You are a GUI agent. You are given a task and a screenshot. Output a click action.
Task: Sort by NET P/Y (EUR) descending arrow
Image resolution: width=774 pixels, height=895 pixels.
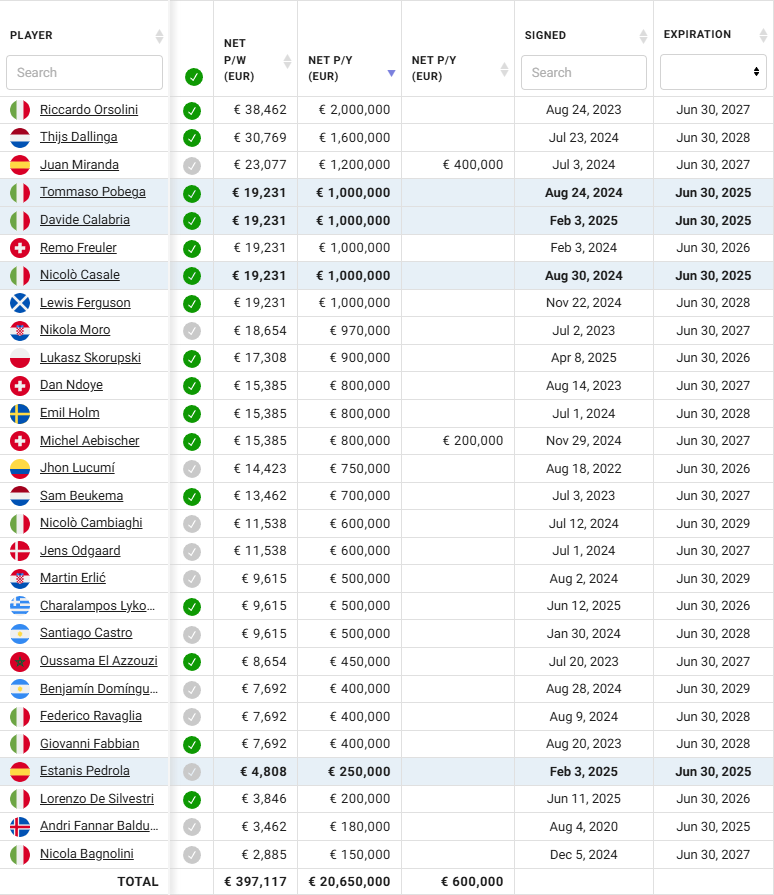(391, 73)
